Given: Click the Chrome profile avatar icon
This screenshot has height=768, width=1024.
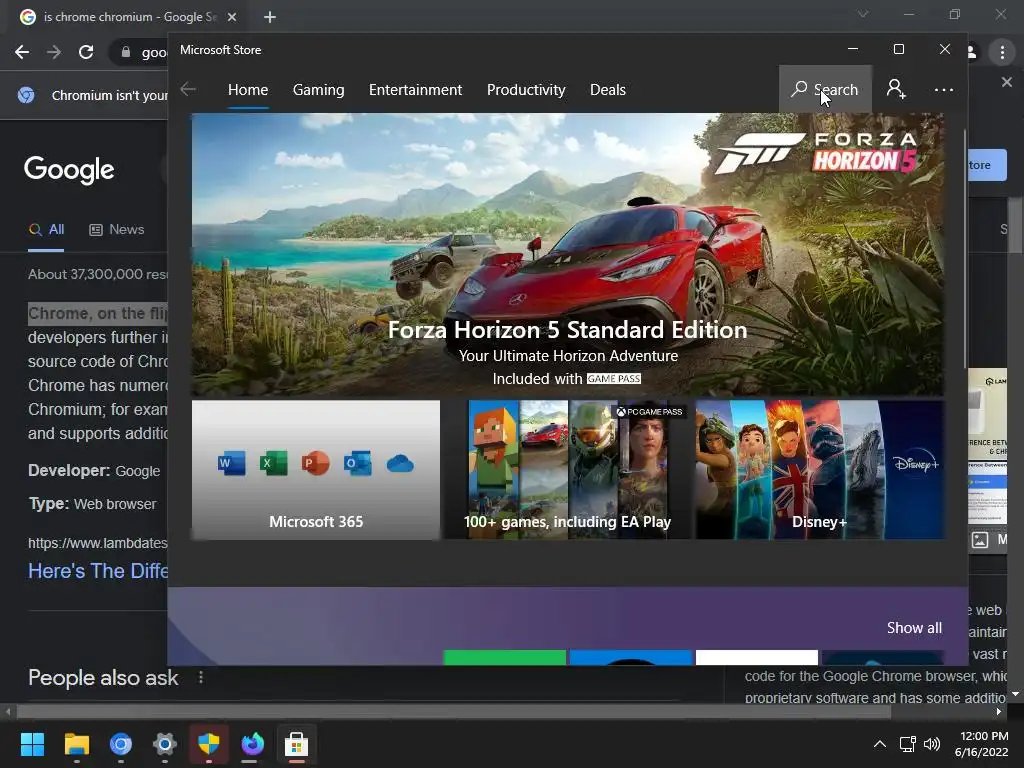Looking at the screenshot, I should click(972, 52).
